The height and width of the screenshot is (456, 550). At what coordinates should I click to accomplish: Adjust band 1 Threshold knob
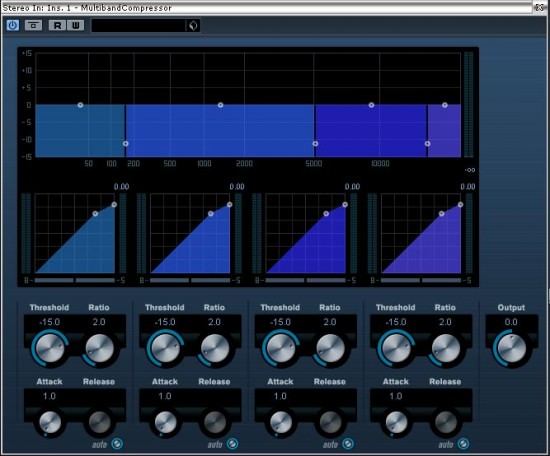tap(50, 348)
